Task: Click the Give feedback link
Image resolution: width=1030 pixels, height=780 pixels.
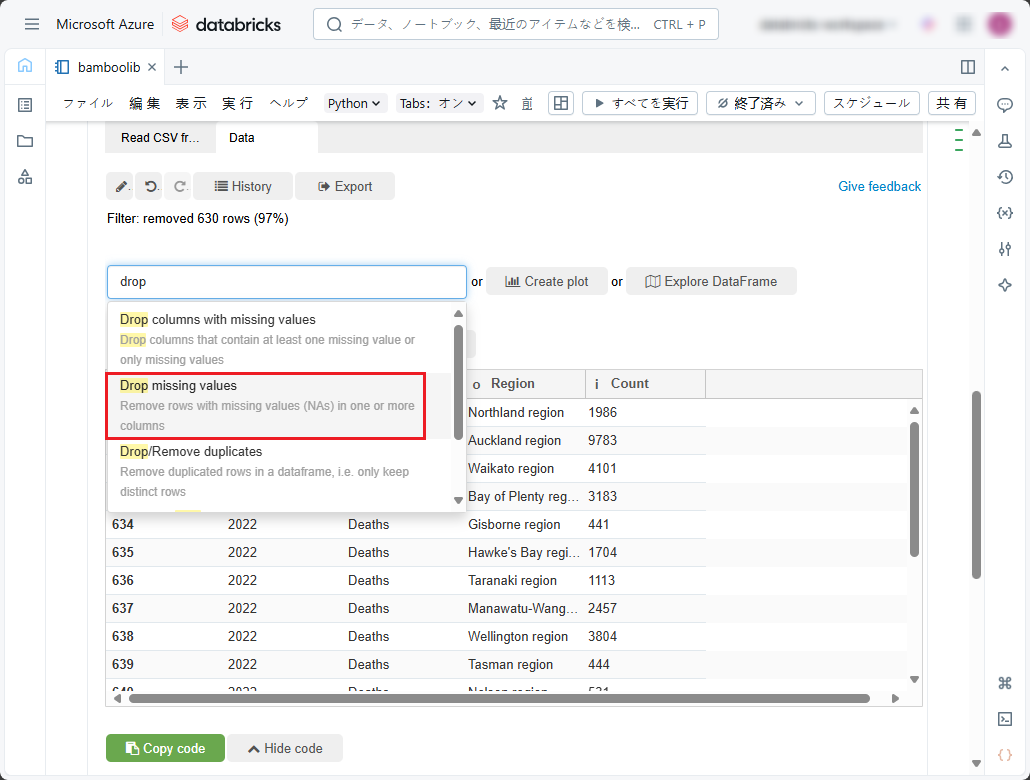Action: pos(879,186)
